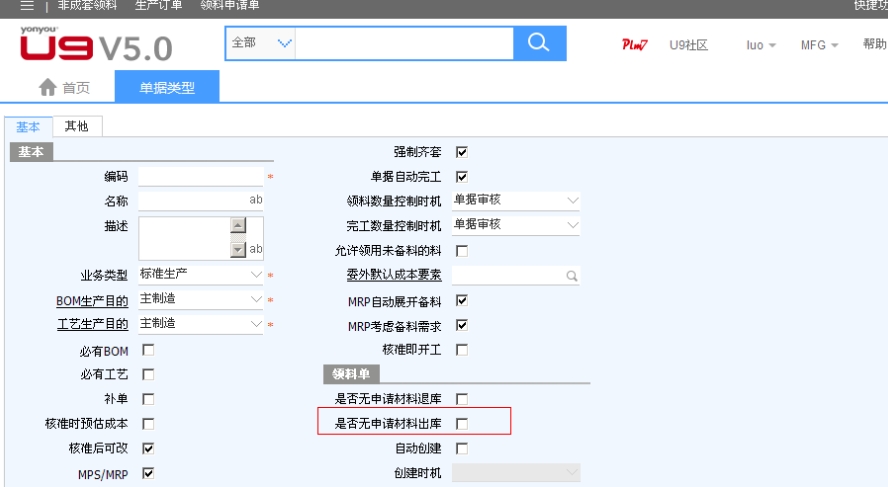
Task: Click the 领料单 section header
Action: click(x=351, y=374)
